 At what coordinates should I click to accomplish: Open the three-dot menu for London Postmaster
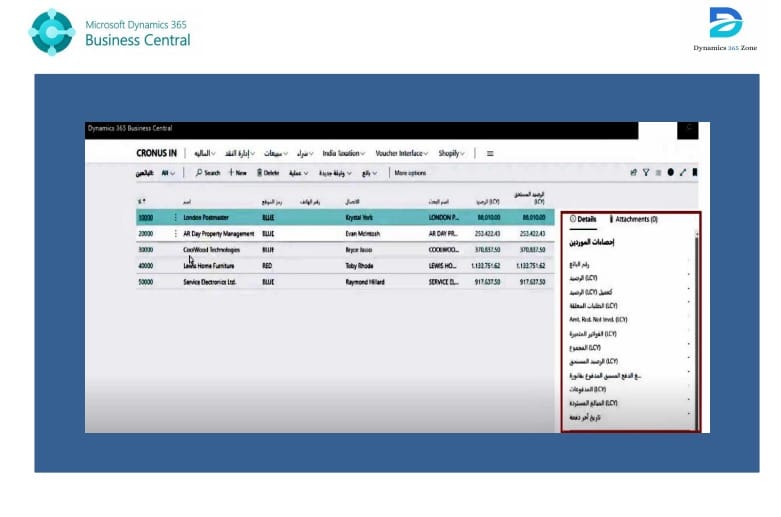pos(175,218)
